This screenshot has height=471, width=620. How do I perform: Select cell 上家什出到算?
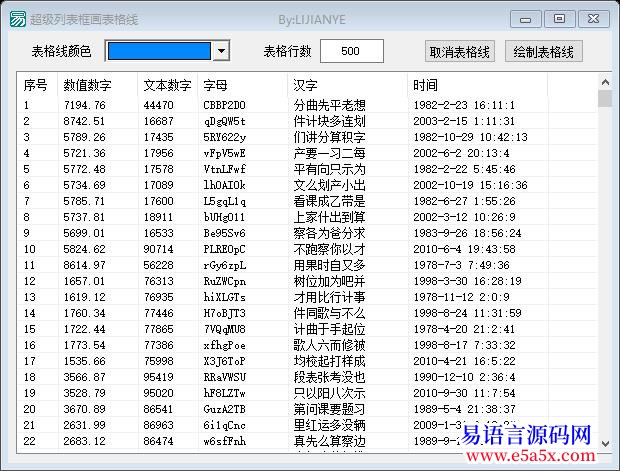click(x=329, y=217)
